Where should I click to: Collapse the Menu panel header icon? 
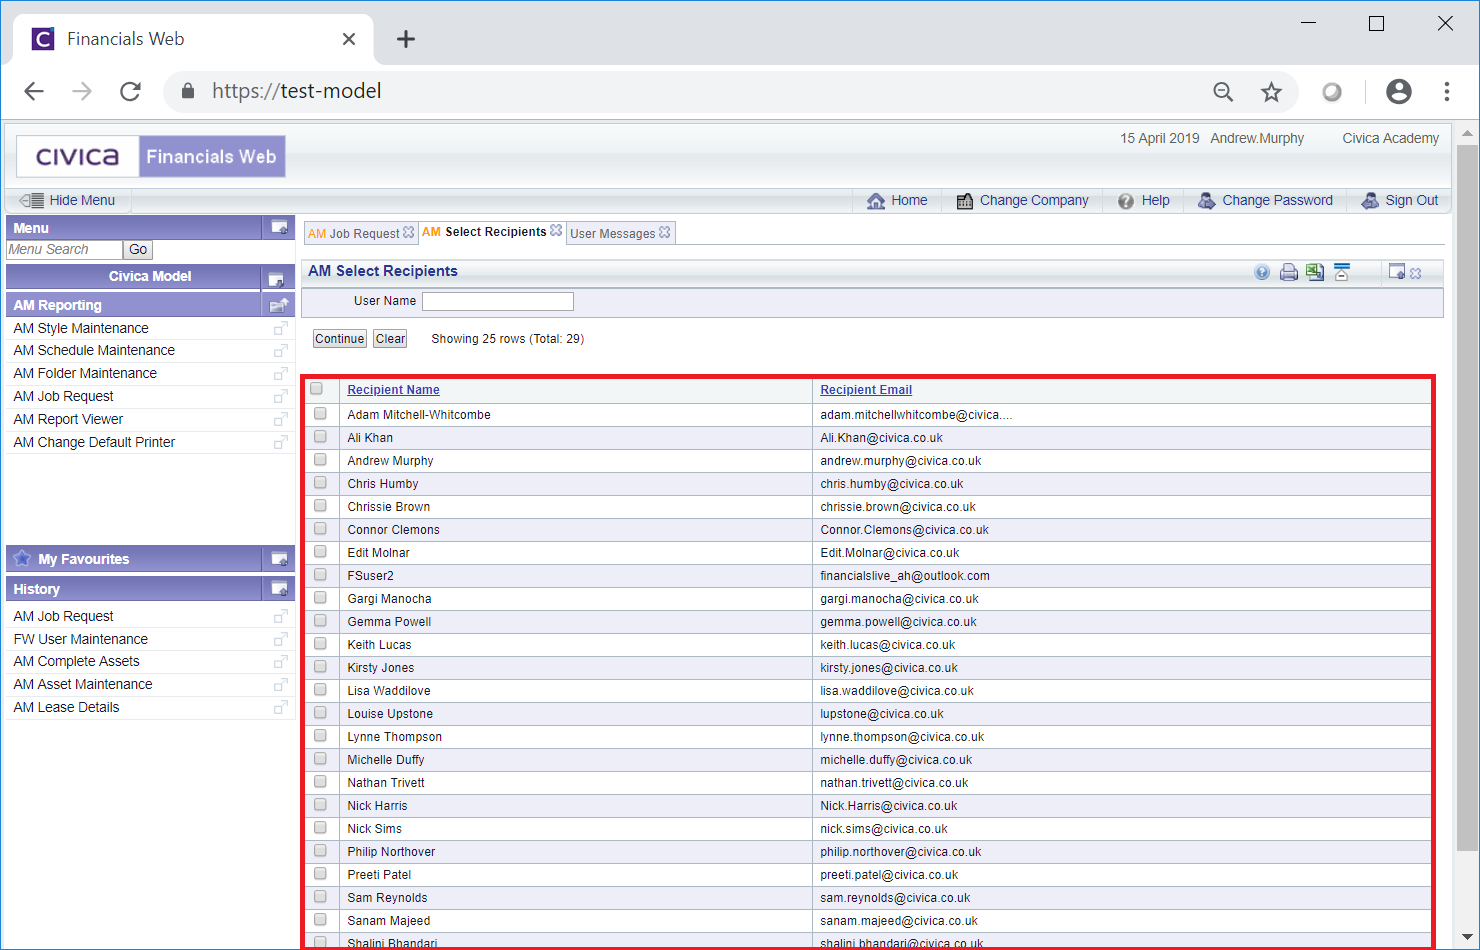point(279,228)
